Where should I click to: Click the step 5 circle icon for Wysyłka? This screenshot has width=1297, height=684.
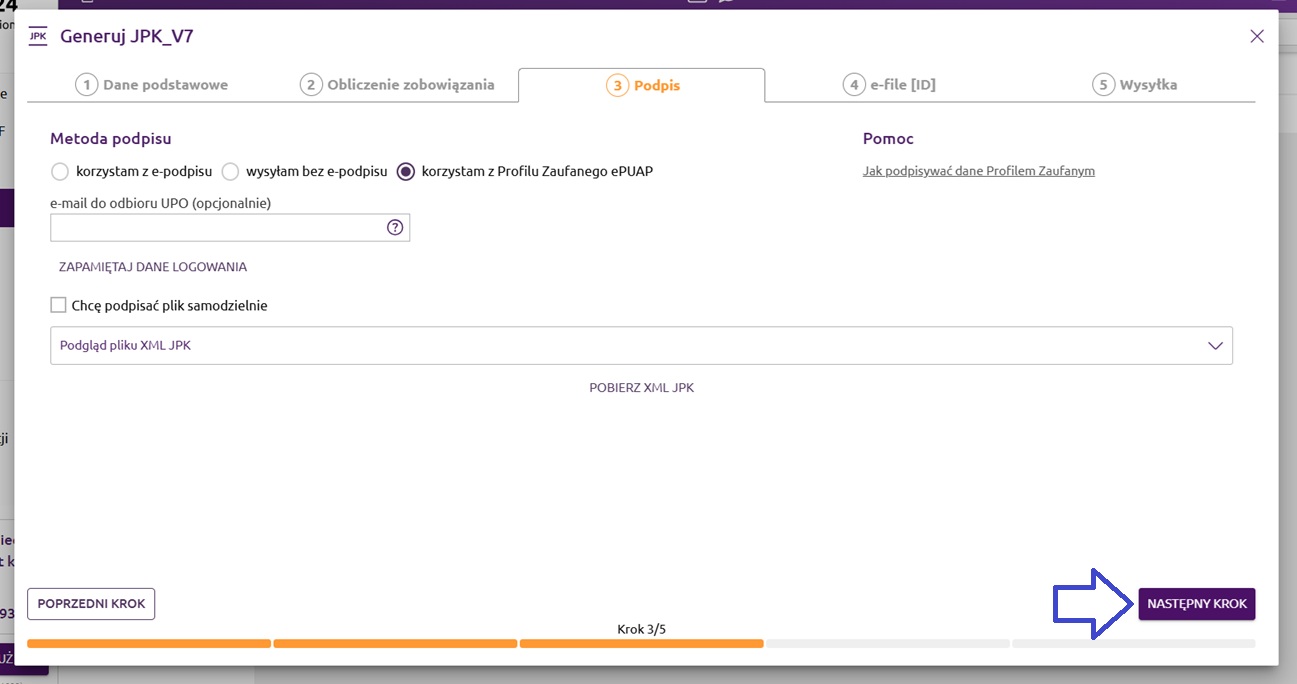click(x=1103, y=85)
